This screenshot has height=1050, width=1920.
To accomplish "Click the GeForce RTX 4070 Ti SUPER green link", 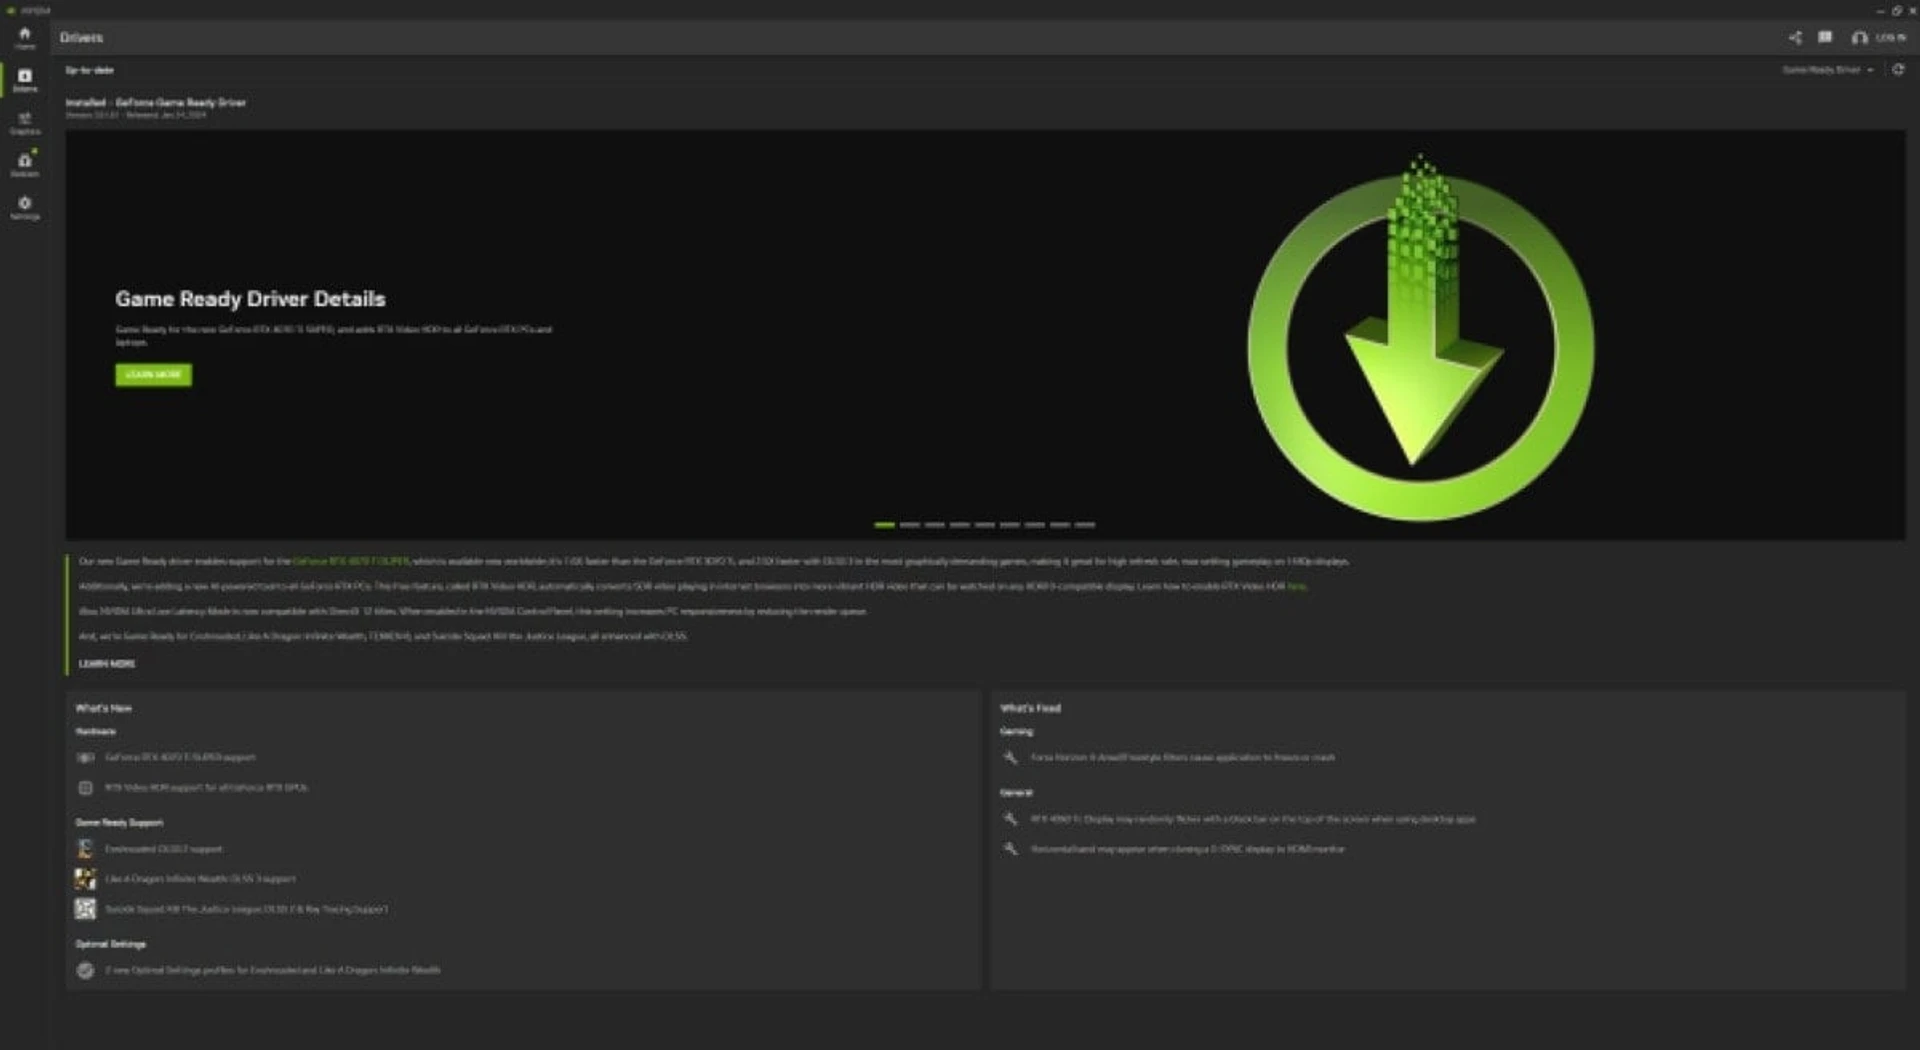I will [351, 562].
